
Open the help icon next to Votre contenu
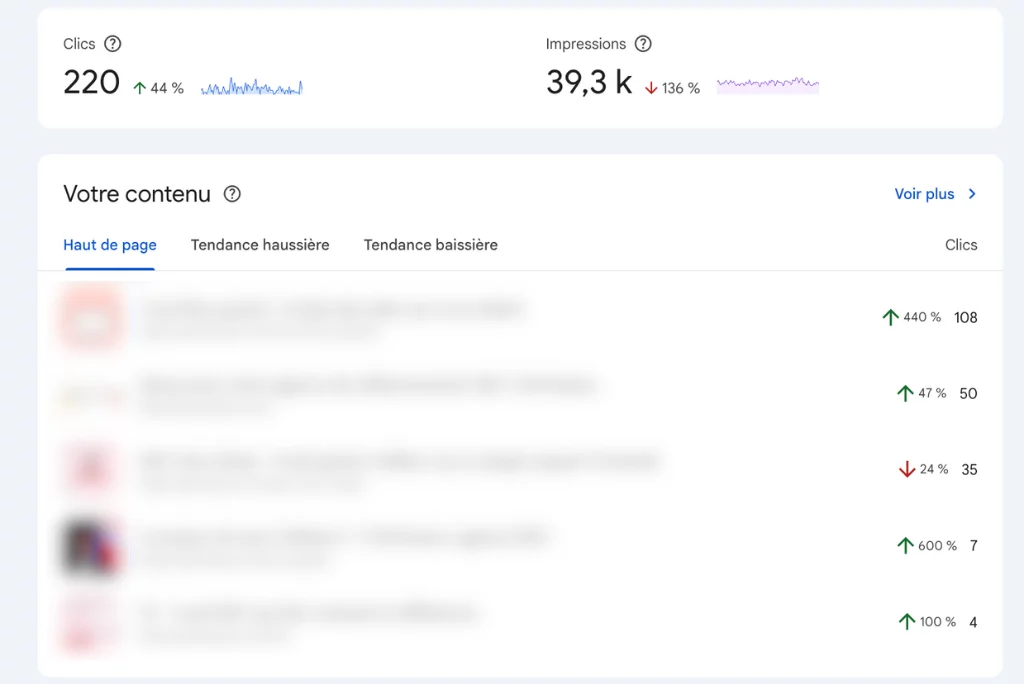(232, 194)
